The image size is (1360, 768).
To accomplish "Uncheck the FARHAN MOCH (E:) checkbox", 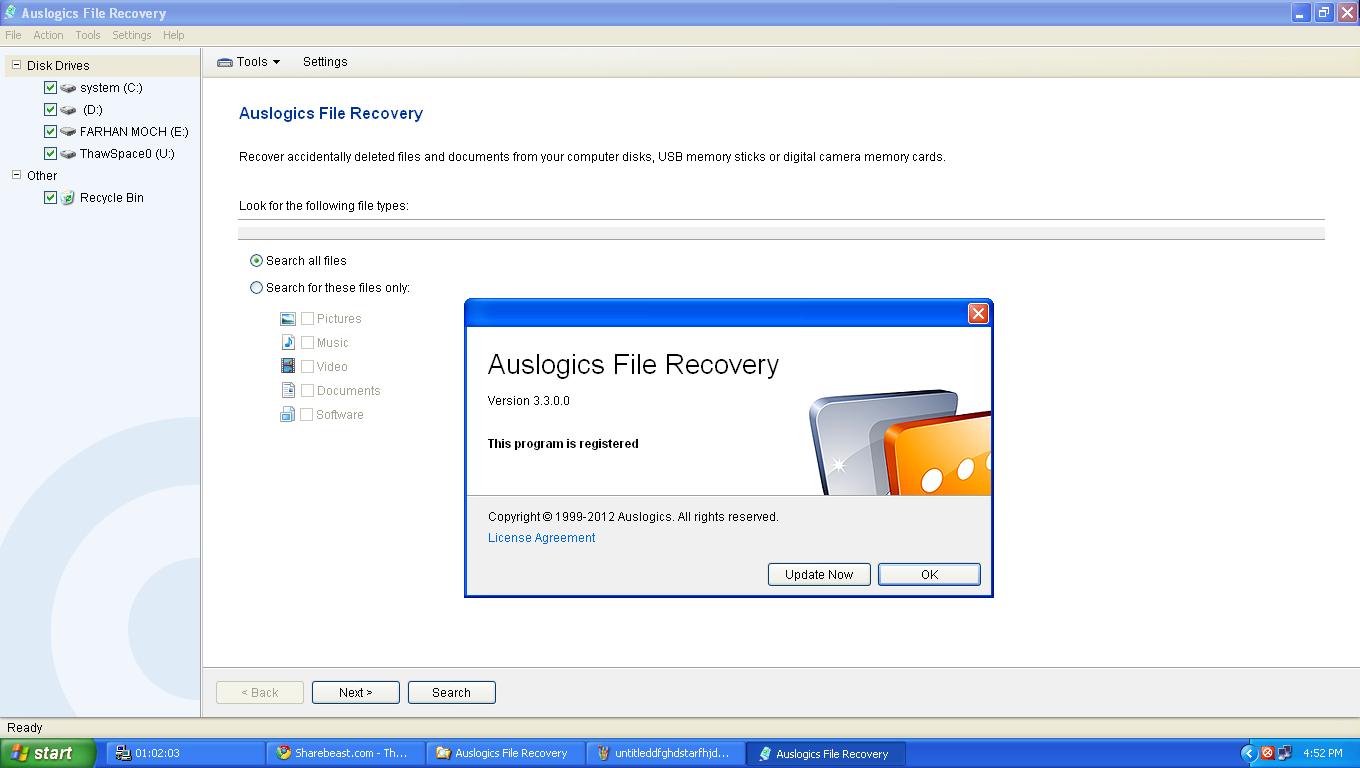I will (50, 132).
